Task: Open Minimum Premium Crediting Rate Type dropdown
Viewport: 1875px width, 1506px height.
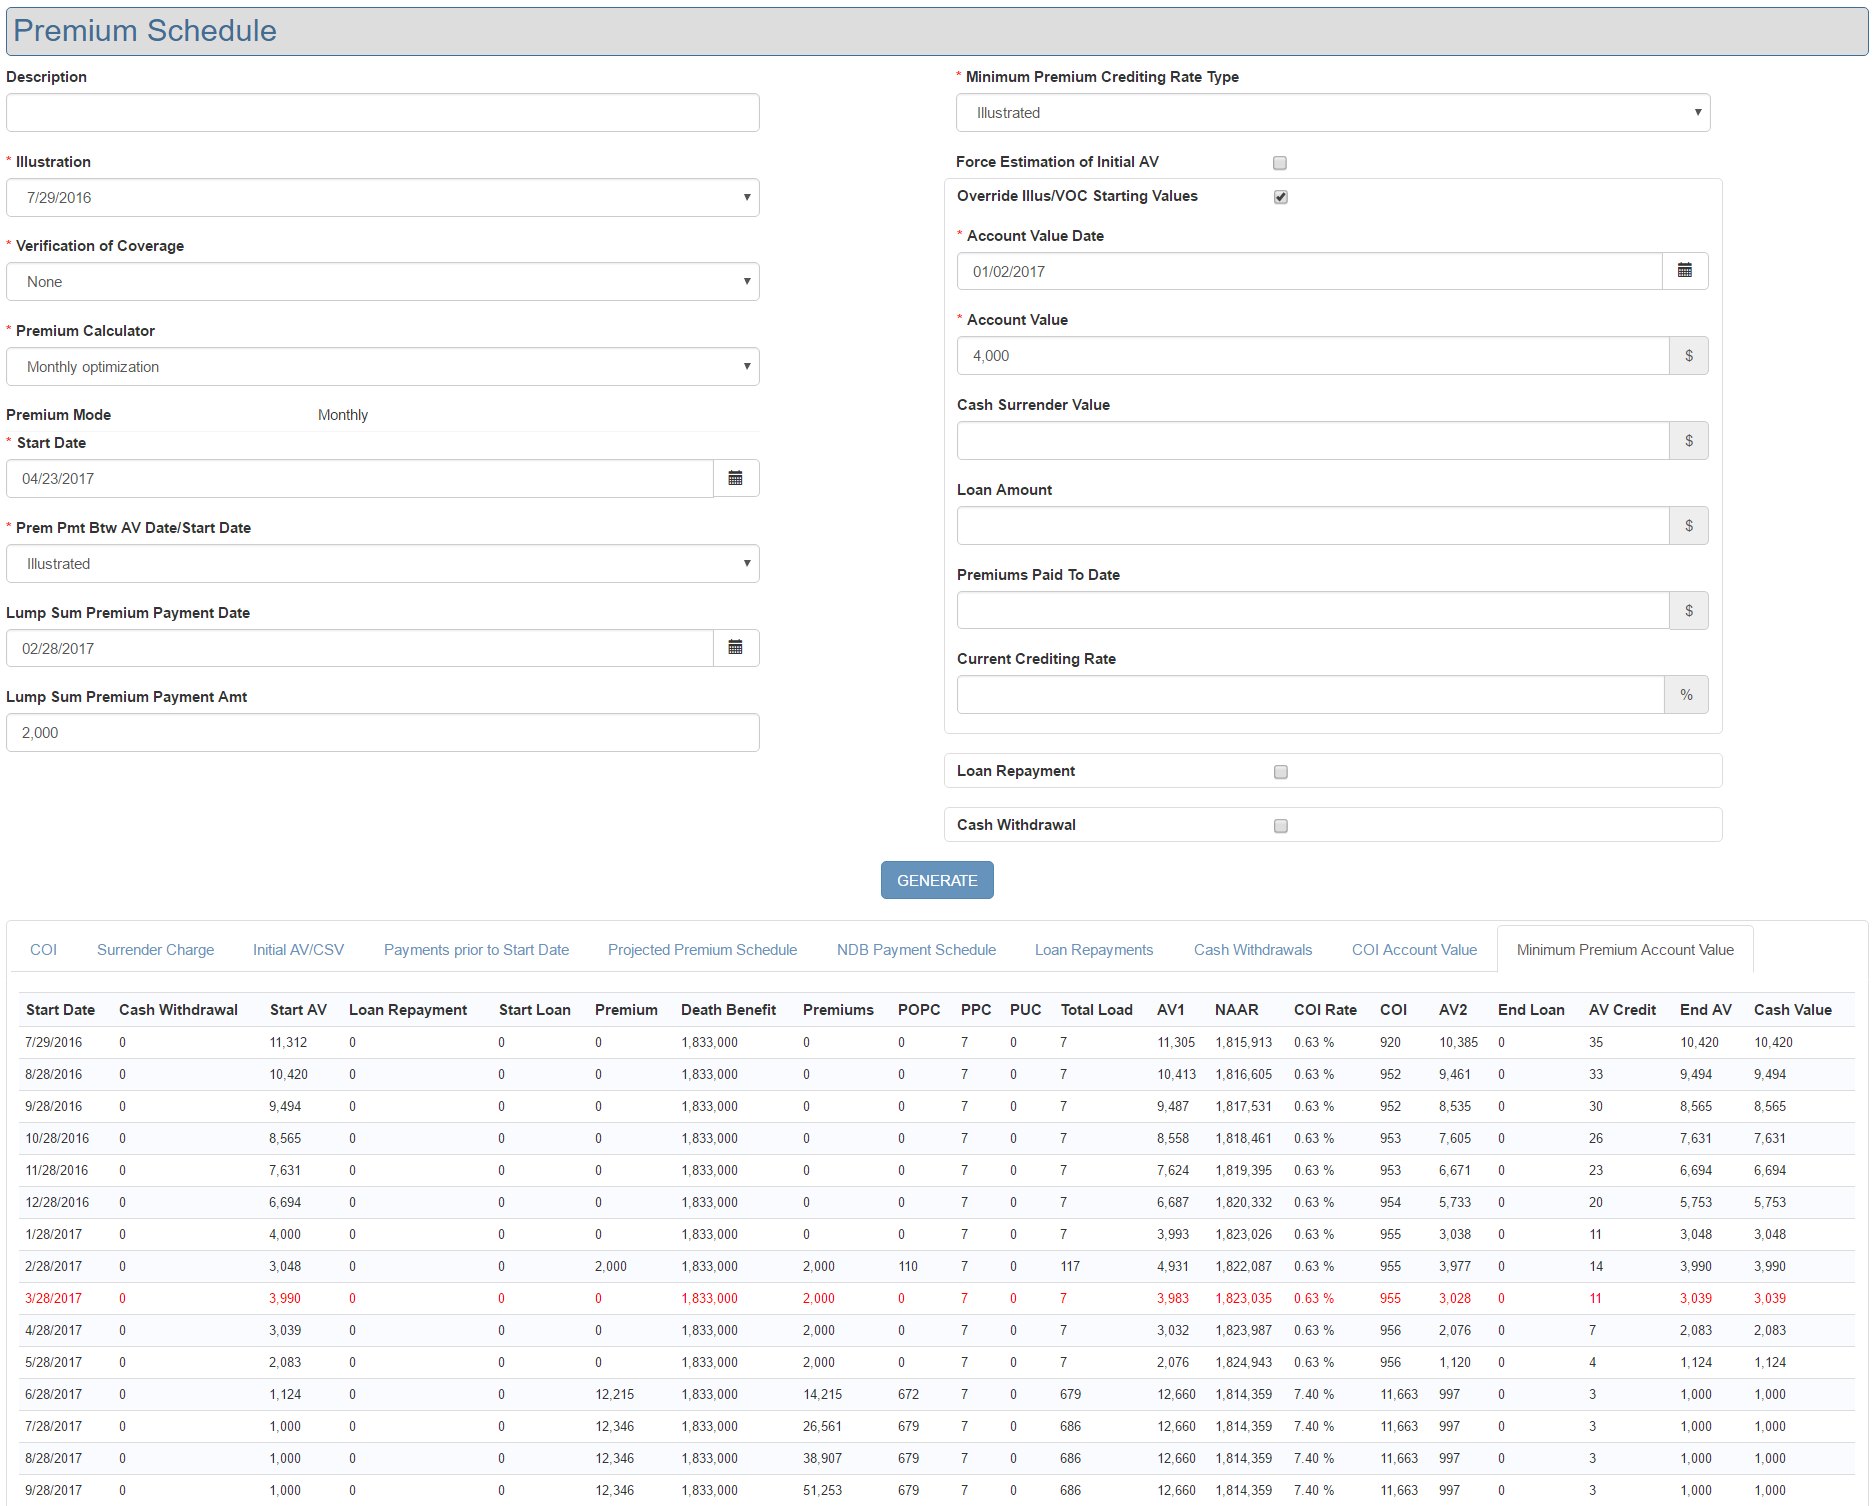Action: [1332, 113]
